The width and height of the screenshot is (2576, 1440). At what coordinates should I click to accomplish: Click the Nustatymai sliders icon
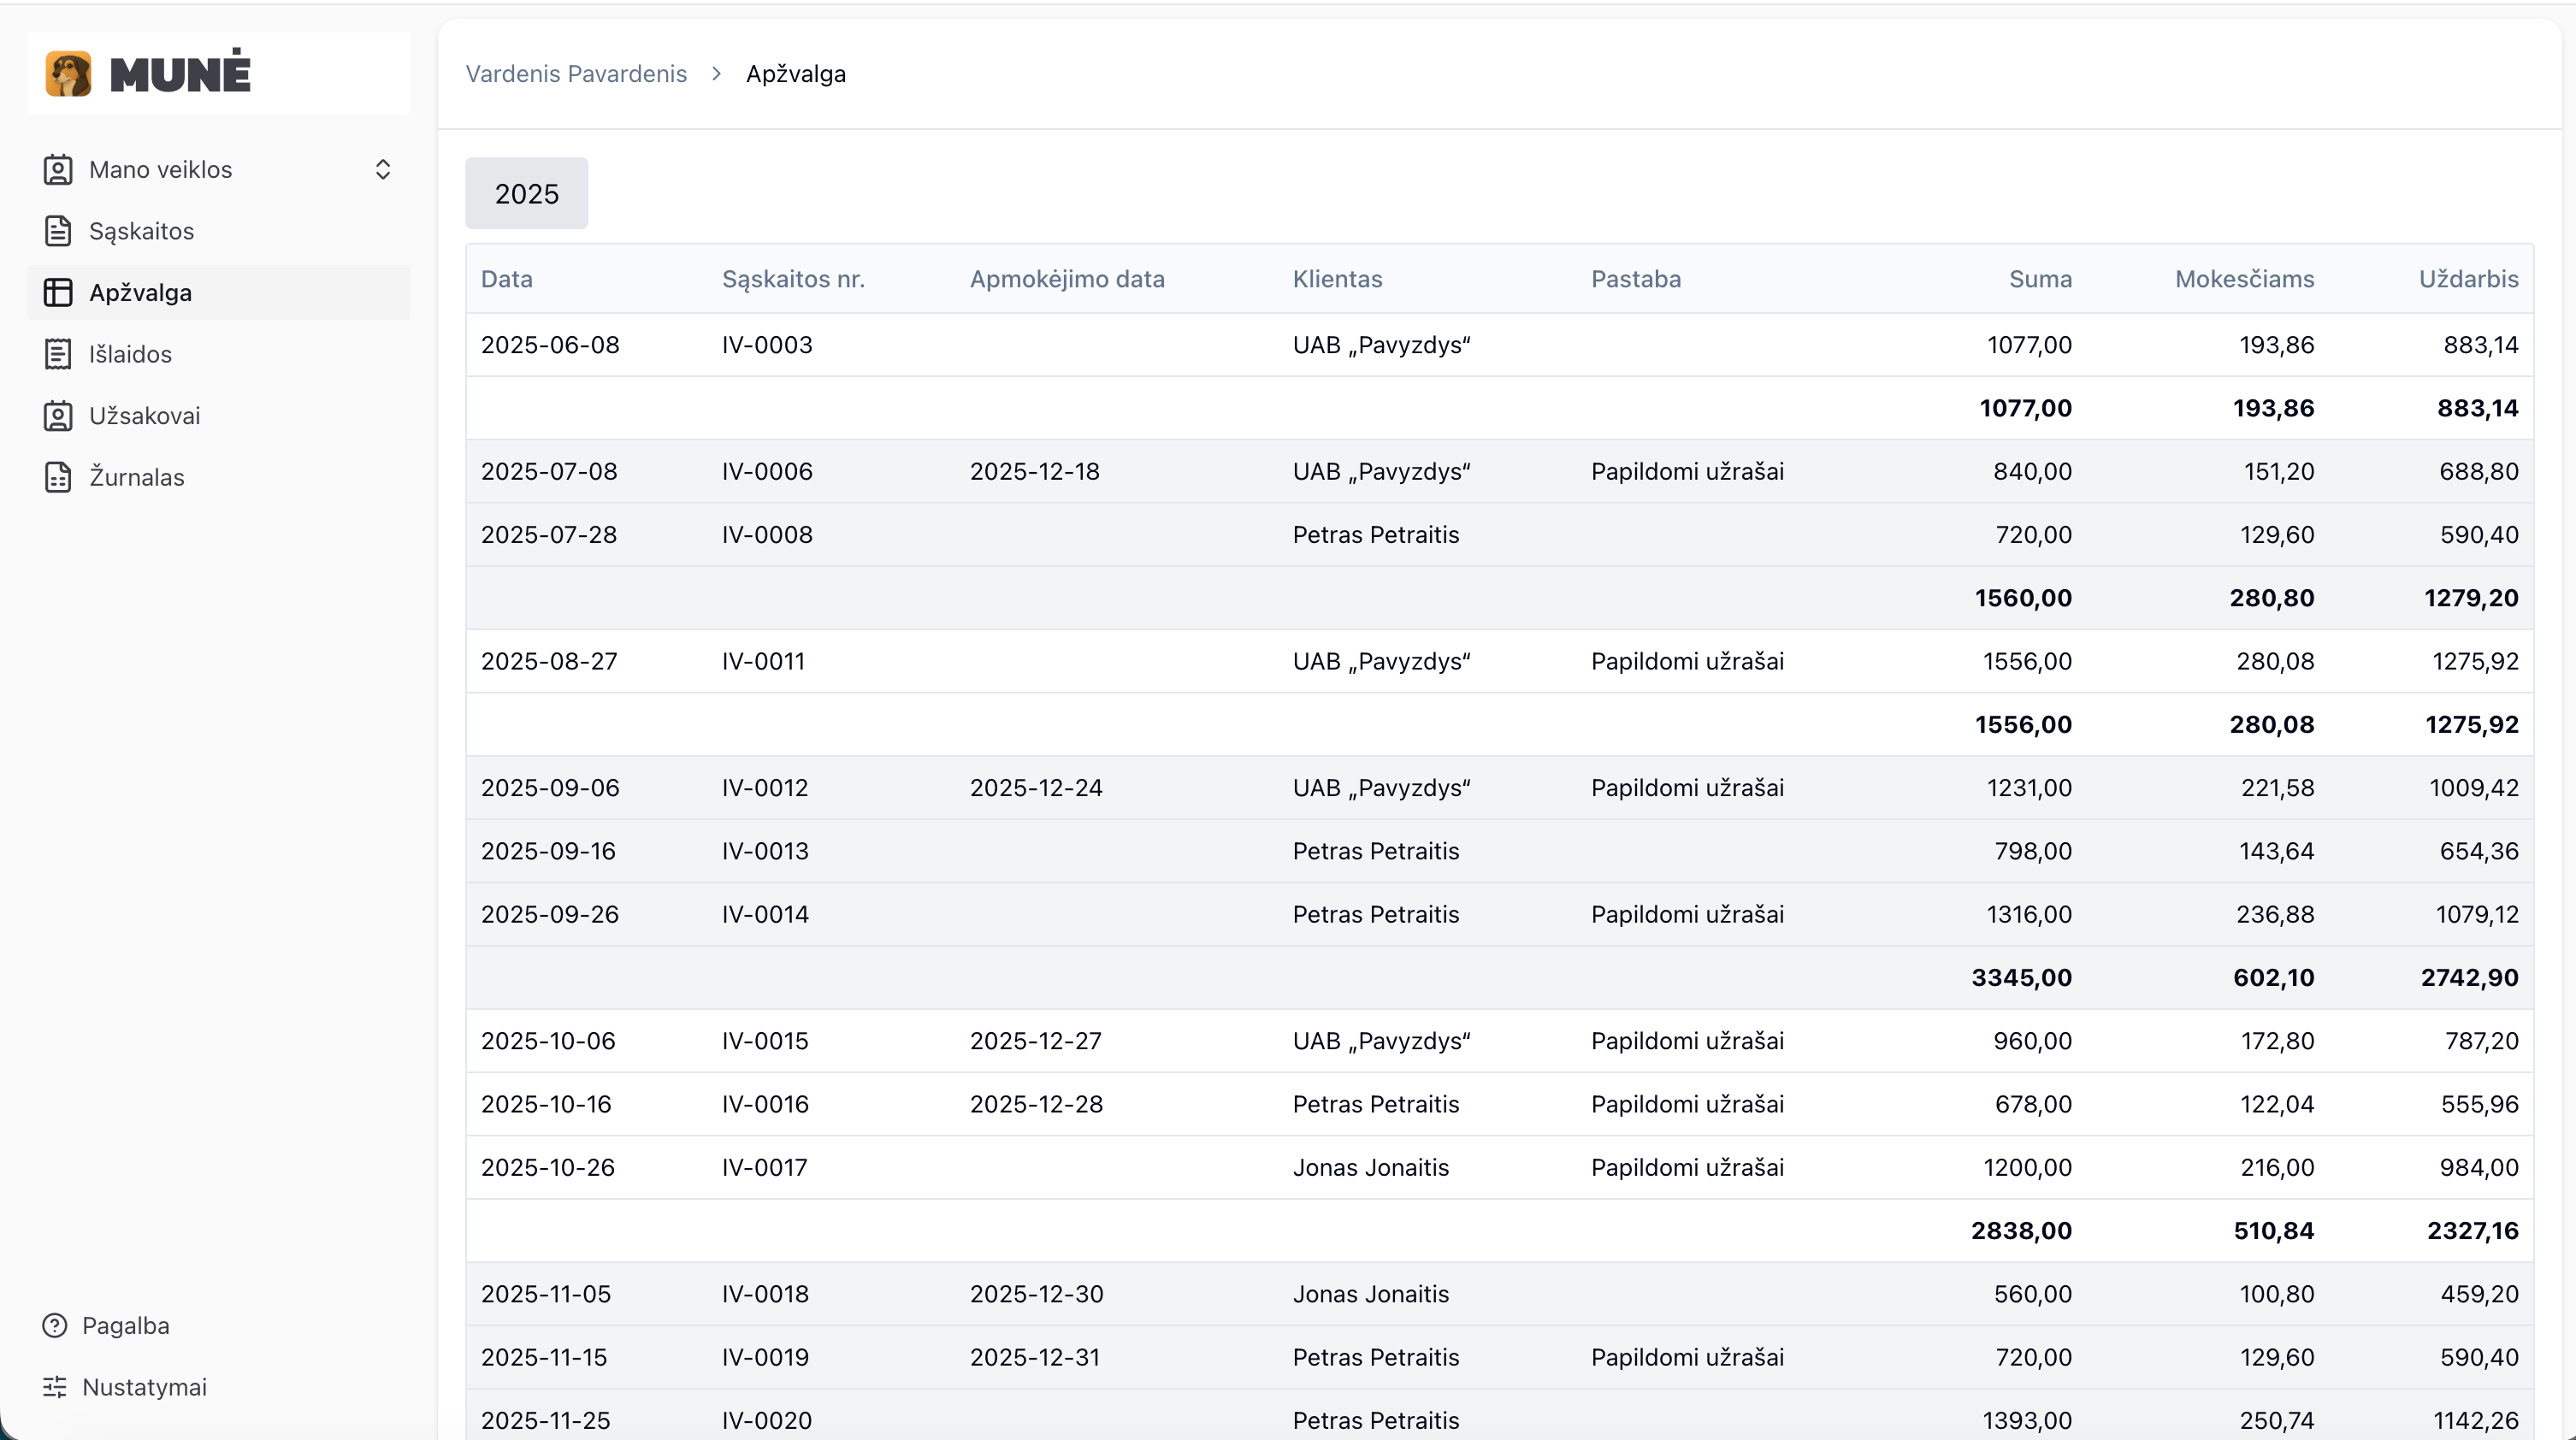[x=55, y=1387]
